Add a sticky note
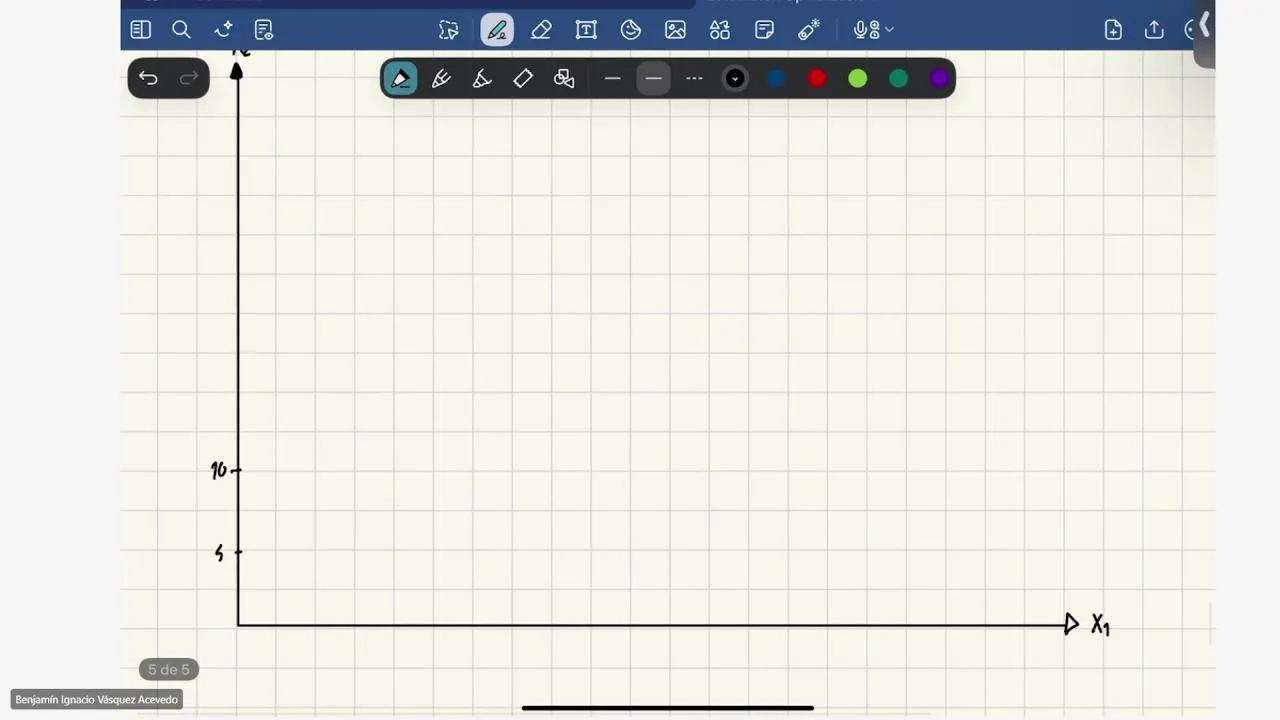This screenshot has height=720, width=1280. click(x=765, y=30)
